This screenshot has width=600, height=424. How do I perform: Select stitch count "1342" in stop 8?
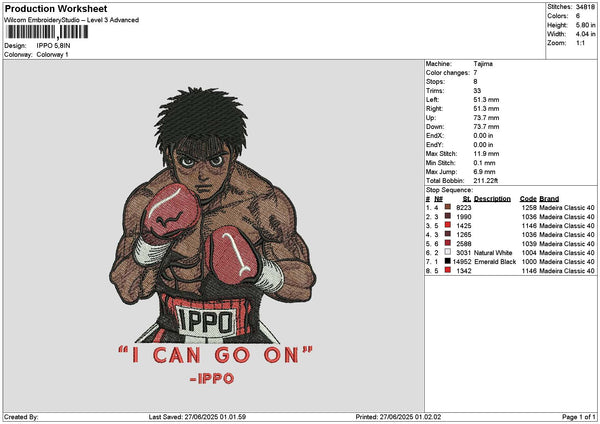tap(463, 271)
